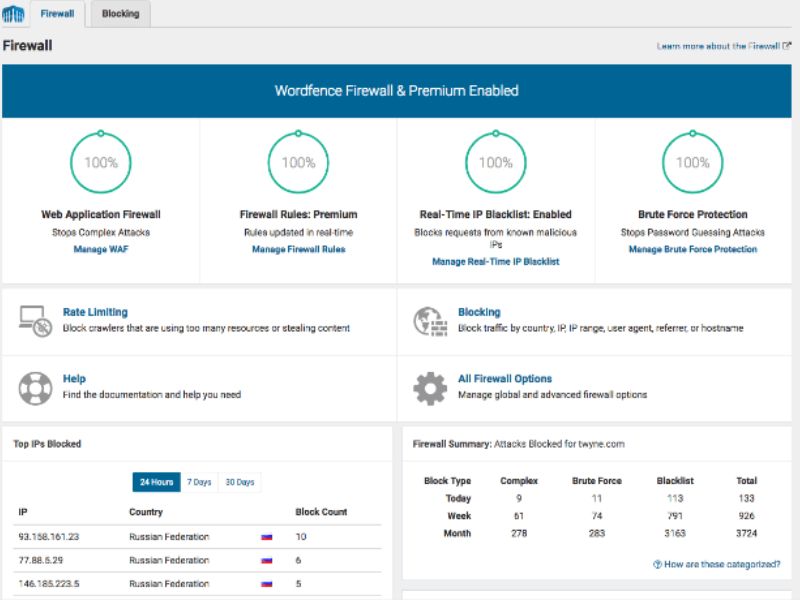Open the Firewall tab
The width and height of the screenshot is (800, 602).
[58, 14]
